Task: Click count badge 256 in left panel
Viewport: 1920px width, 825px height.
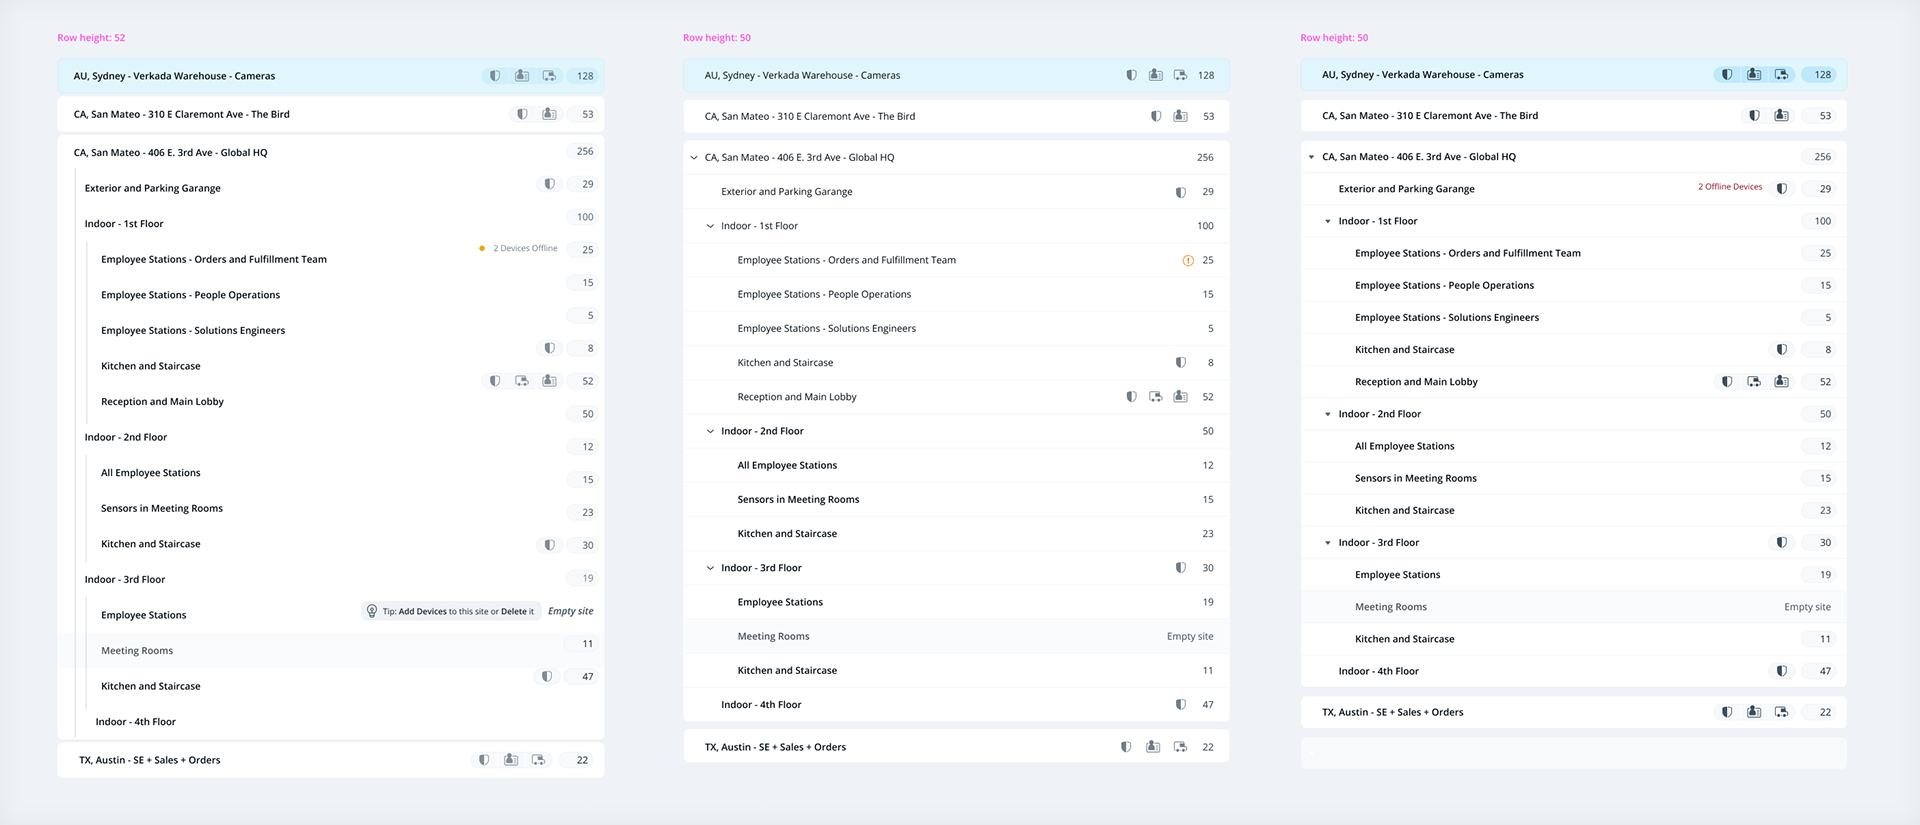Action: click(585, 152)
